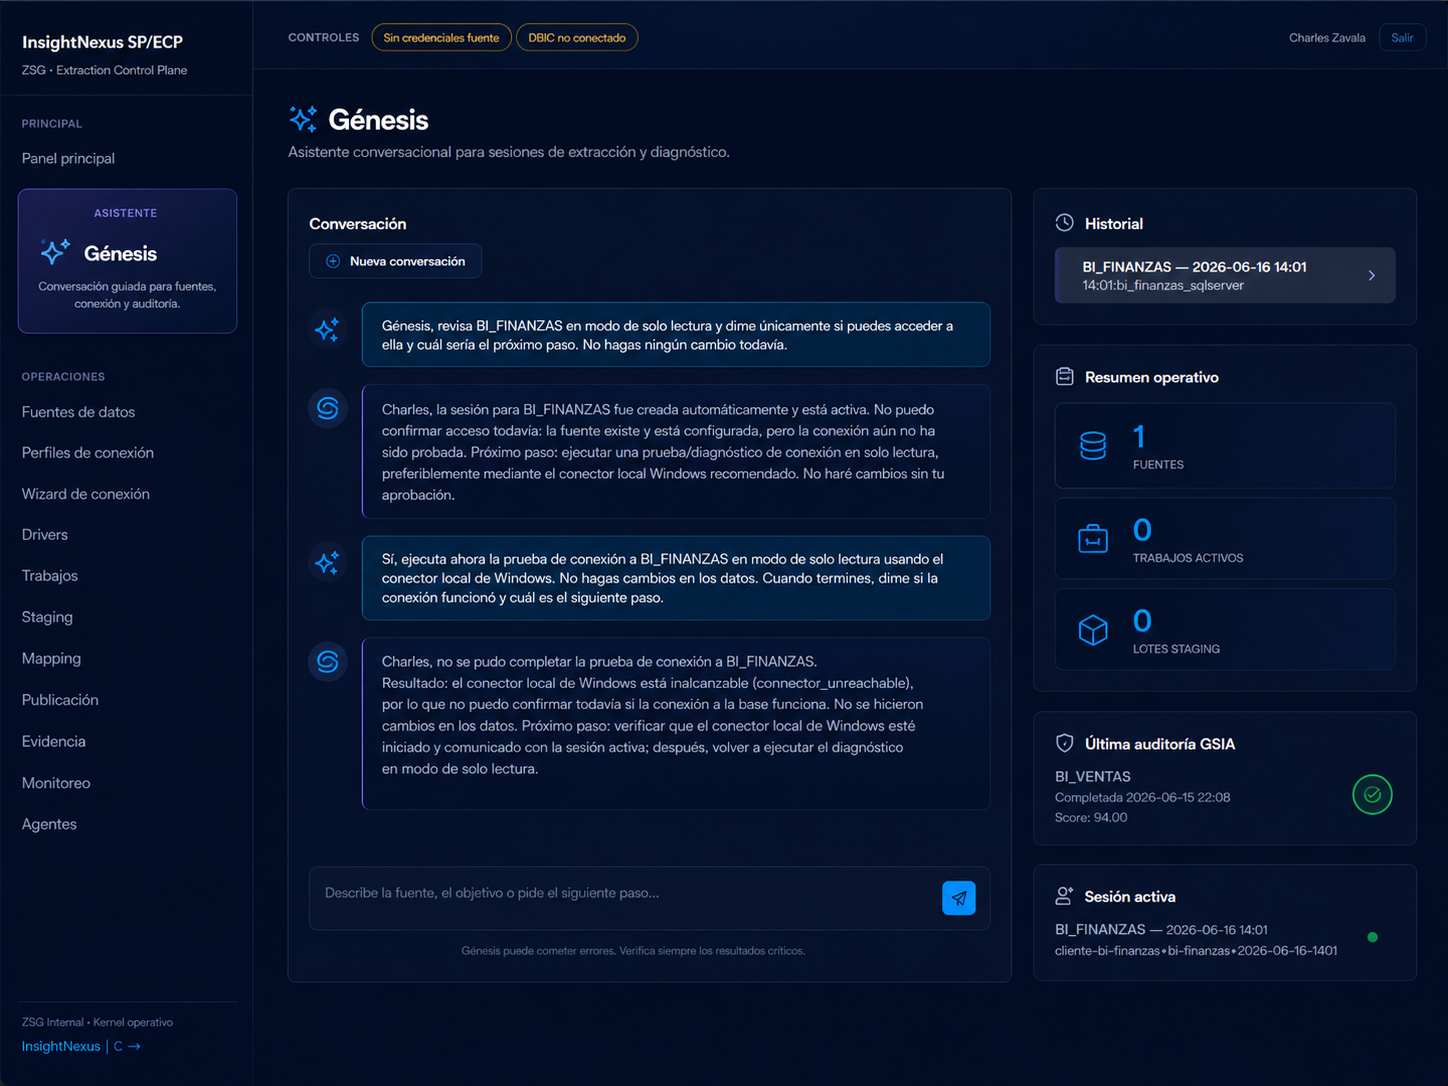The image size is (1448, 1086).
Task: Click the sparkle icon in the Asistente sidebar card
Action: 55,252
